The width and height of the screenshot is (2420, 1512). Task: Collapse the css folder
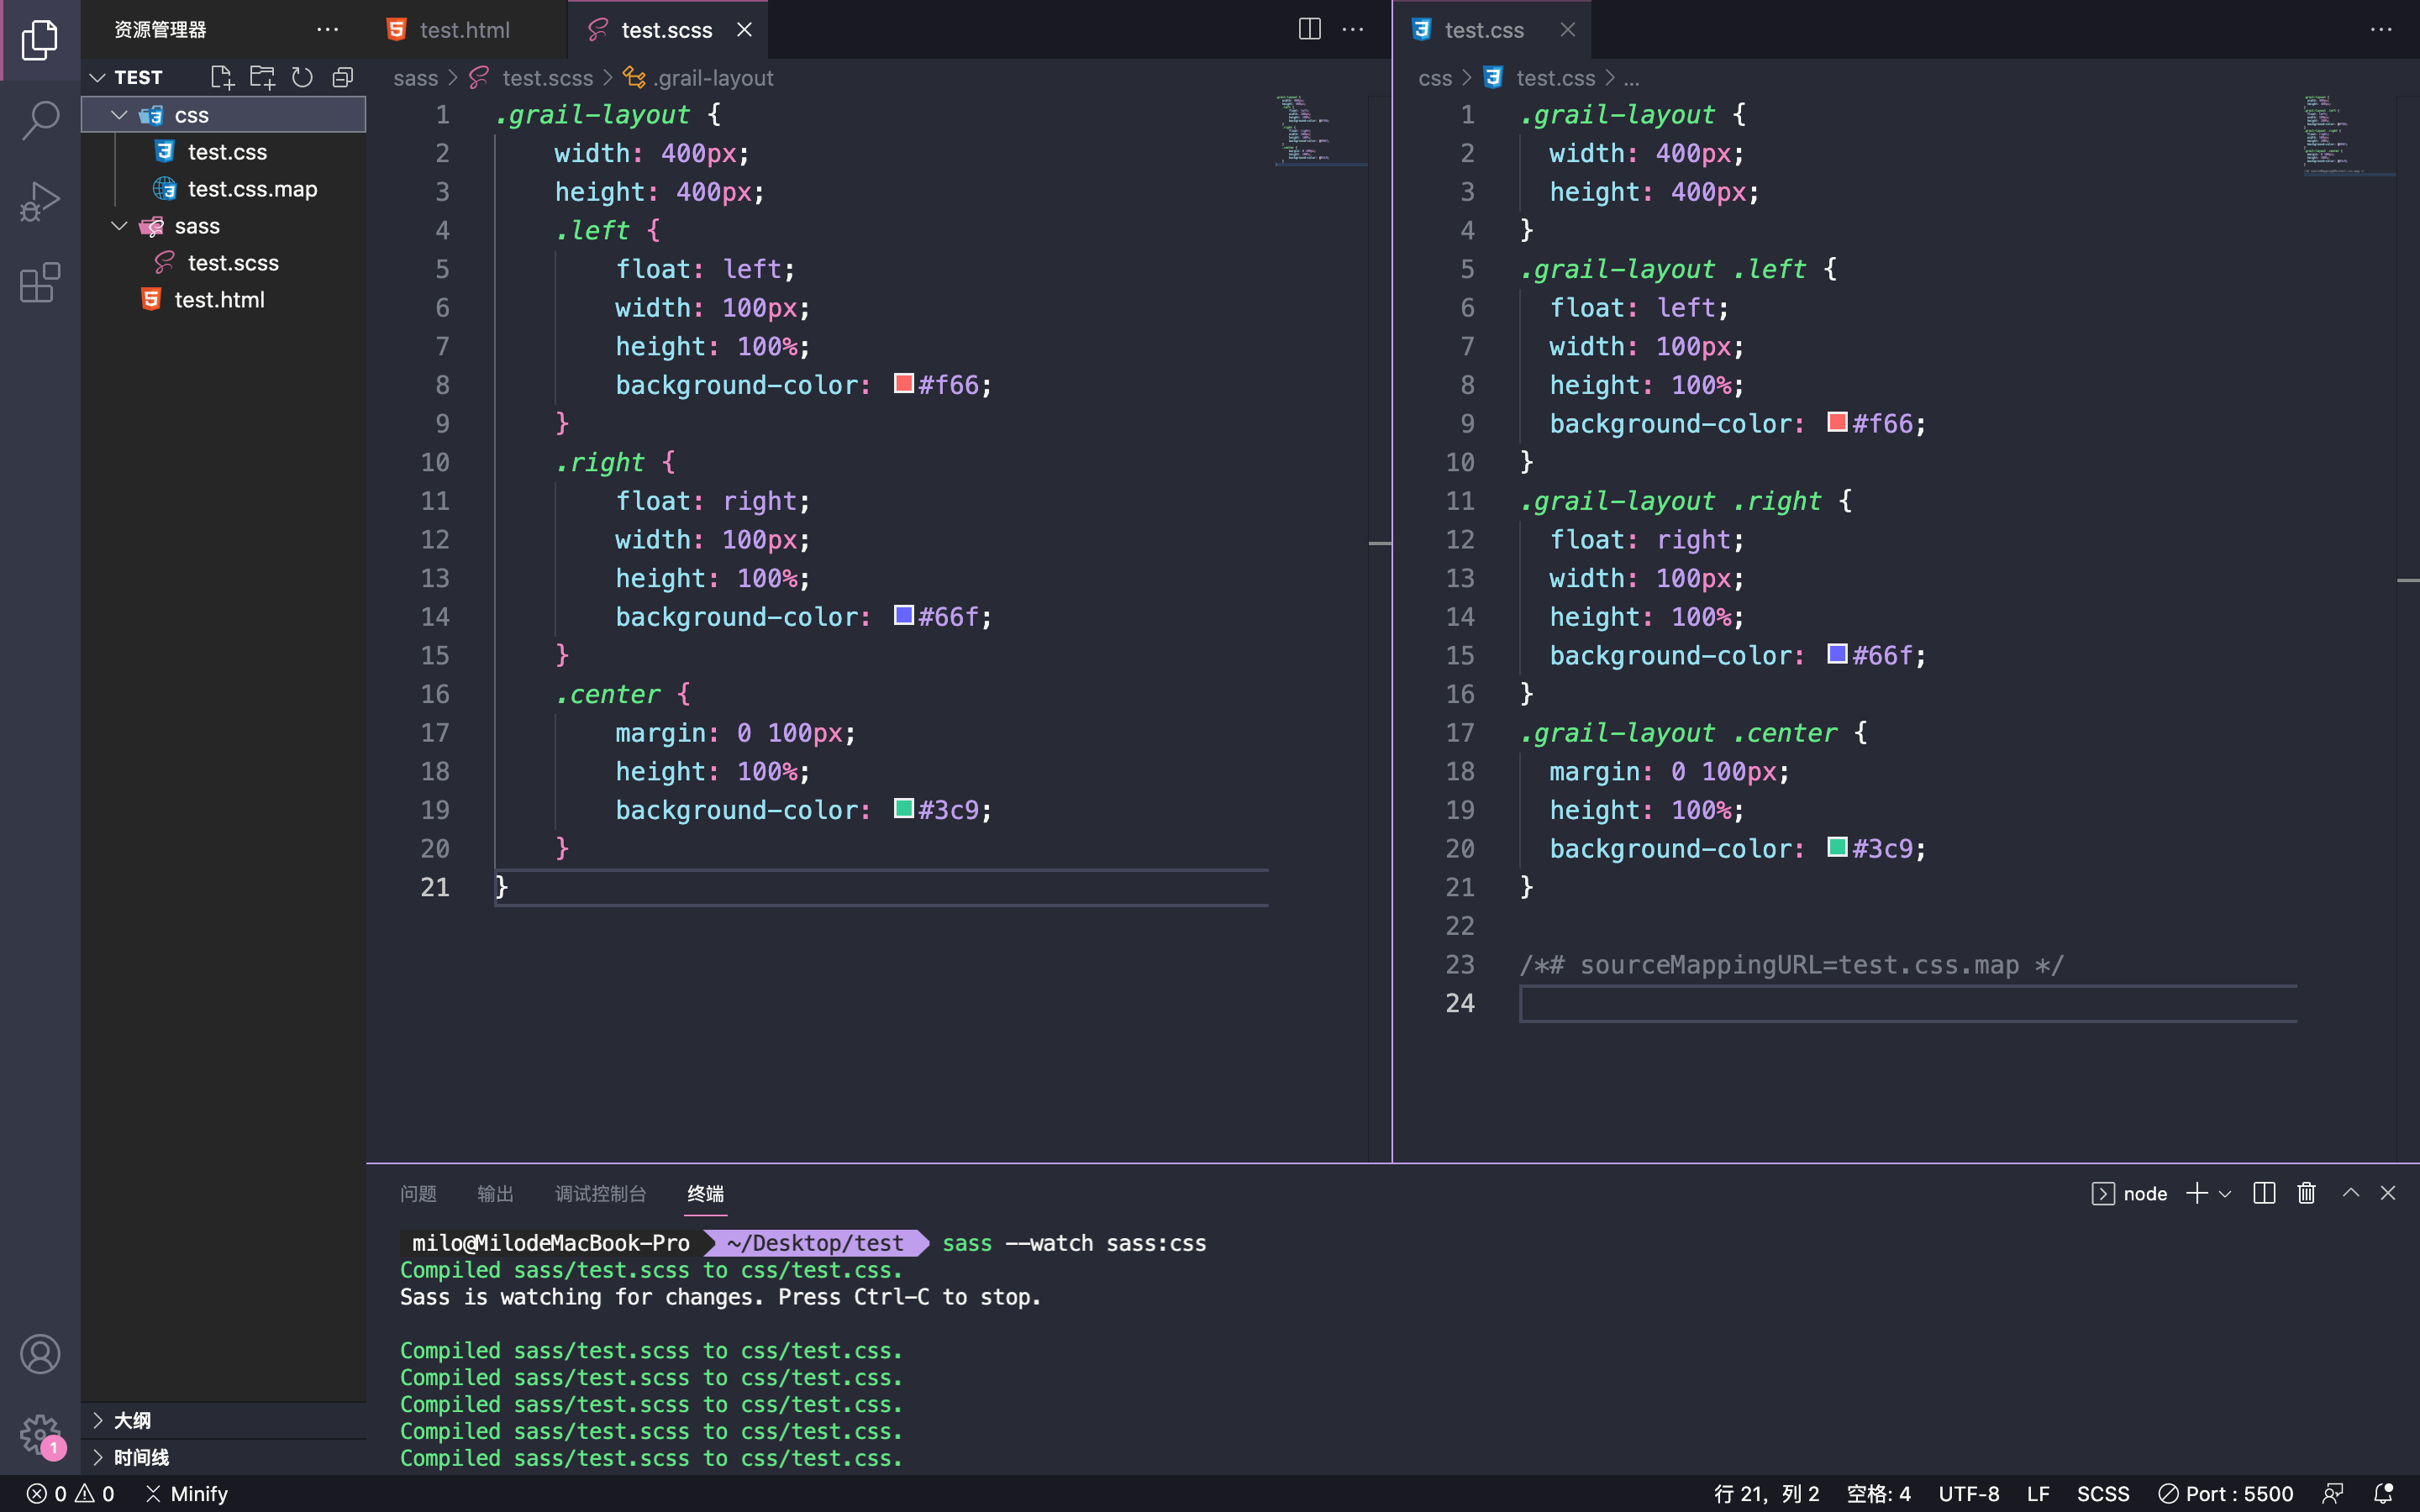tap(119, 115)
